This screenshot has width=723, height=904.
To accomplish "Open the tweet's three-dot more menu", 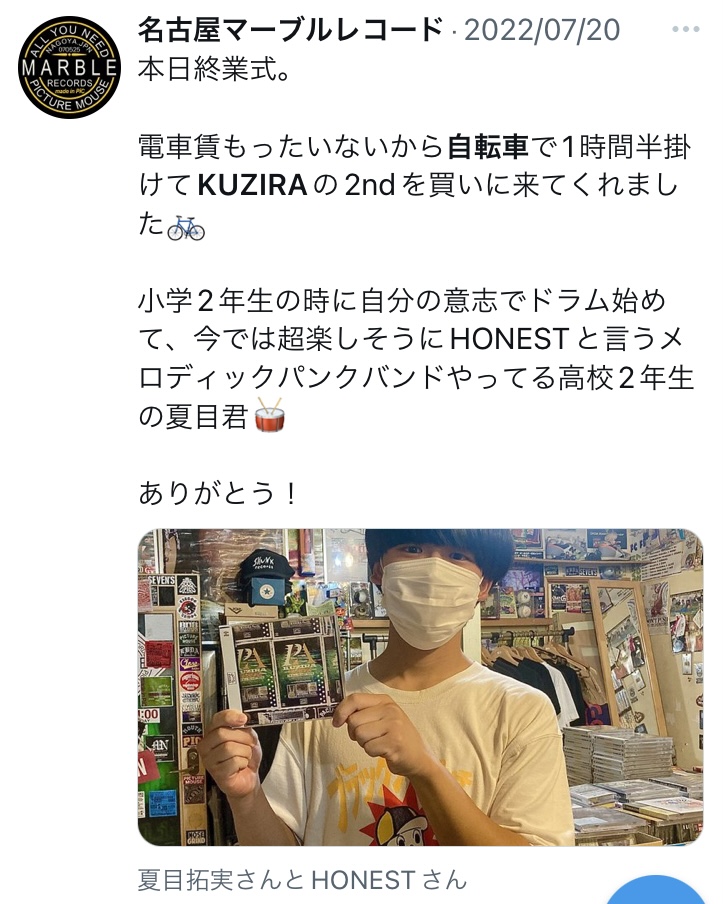I will (x=686, y=29).
